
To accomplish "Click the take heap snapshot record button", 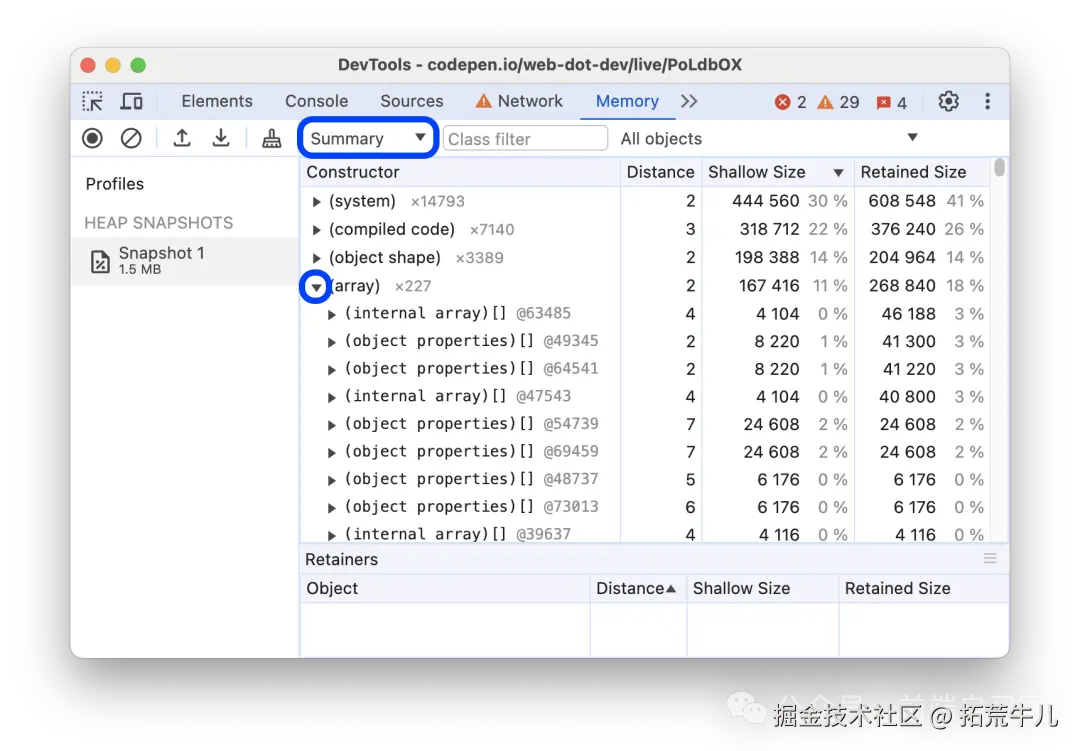I will [x=92, y=138].
